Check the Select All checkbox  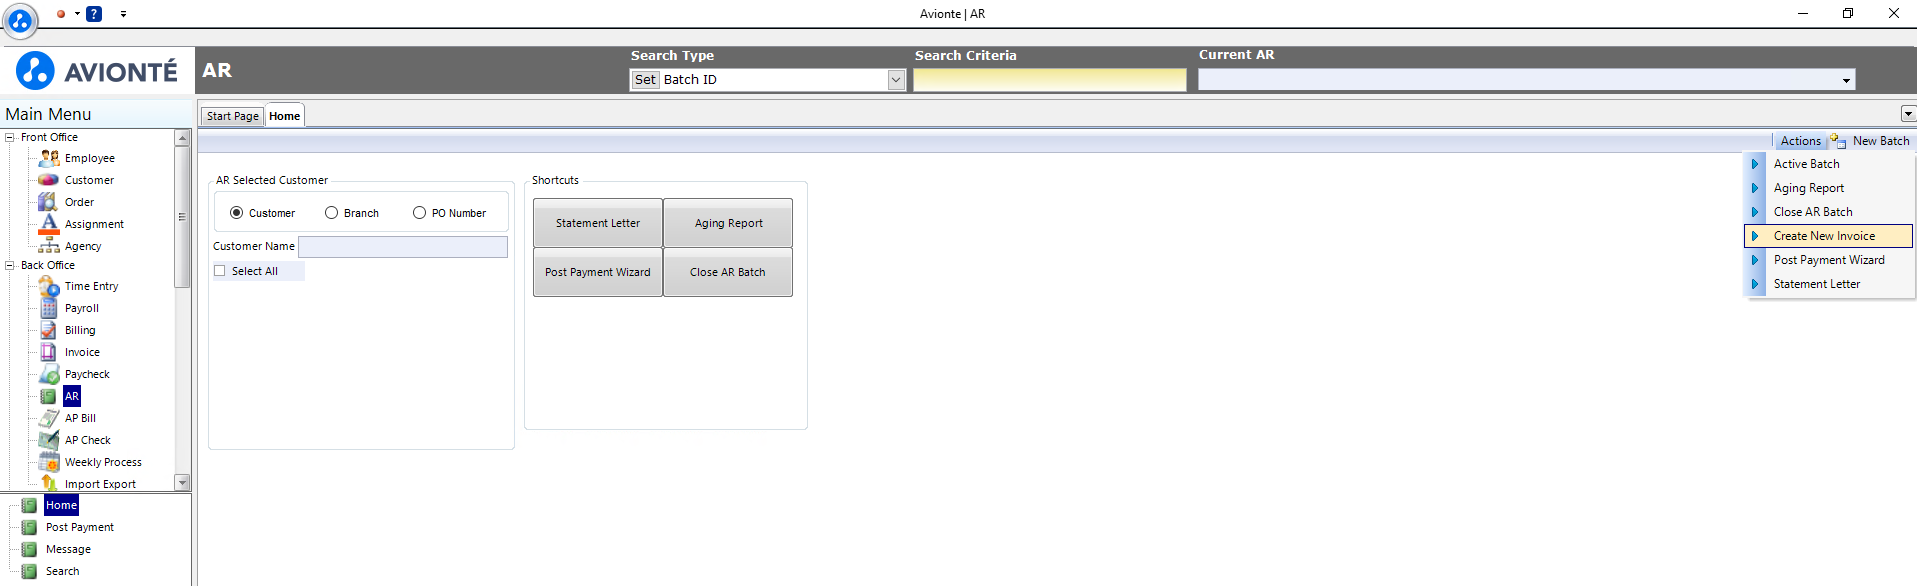[x=220, y=271]
